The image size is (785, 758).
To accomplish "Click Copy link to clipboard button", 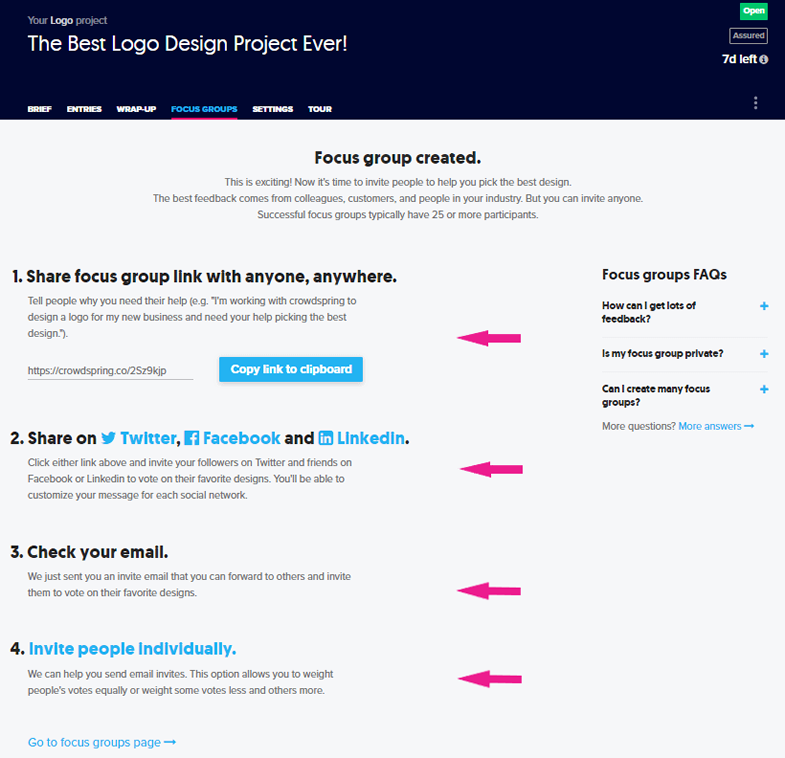I will pyautogui.click(x=291, y=369).
